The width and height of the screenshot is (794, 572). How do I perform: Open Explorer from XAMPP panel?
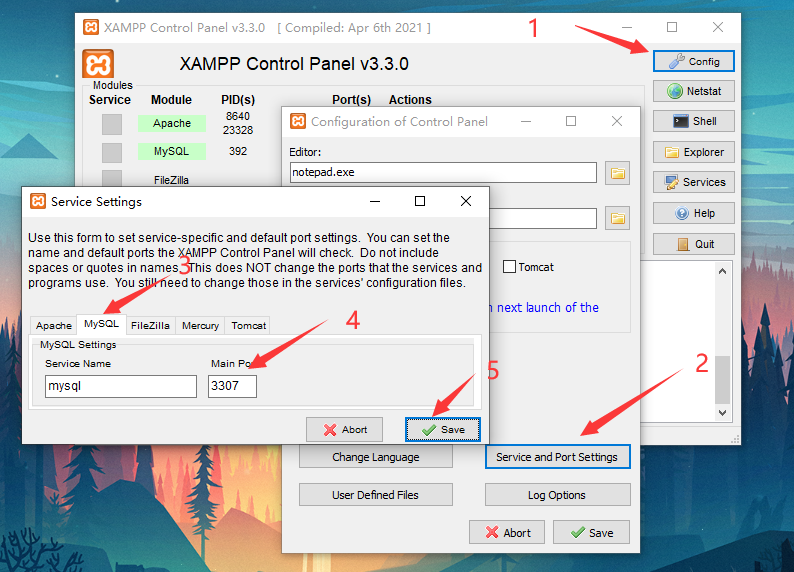[693, 152]
